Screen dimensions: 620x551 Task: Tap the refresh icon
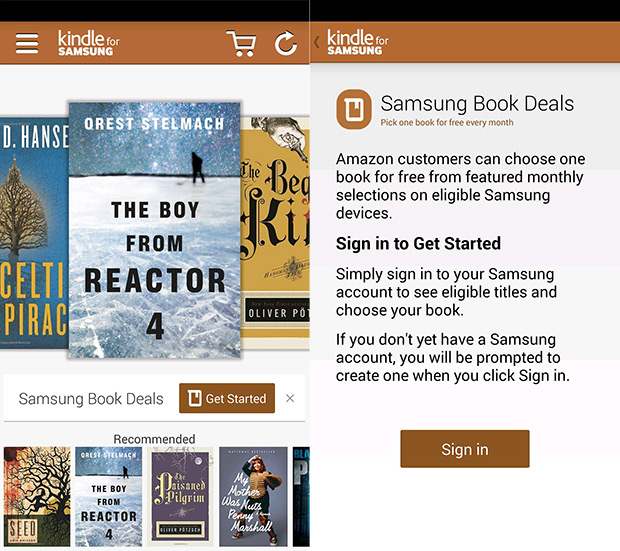[285, 43]
